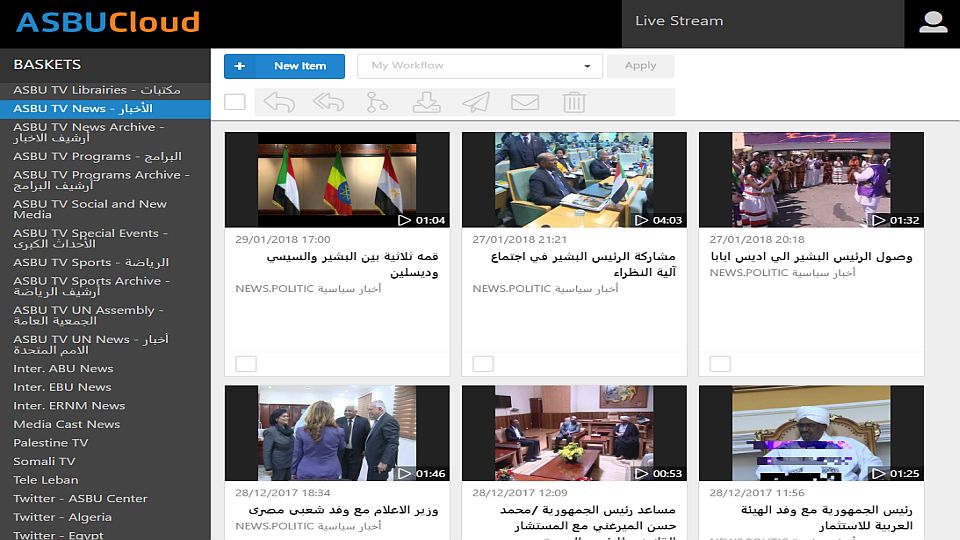Image resolution: width=960 pixels, height=540 pixels.
Task: Open Inter. ABU News basket
Action: pos(105,369)
